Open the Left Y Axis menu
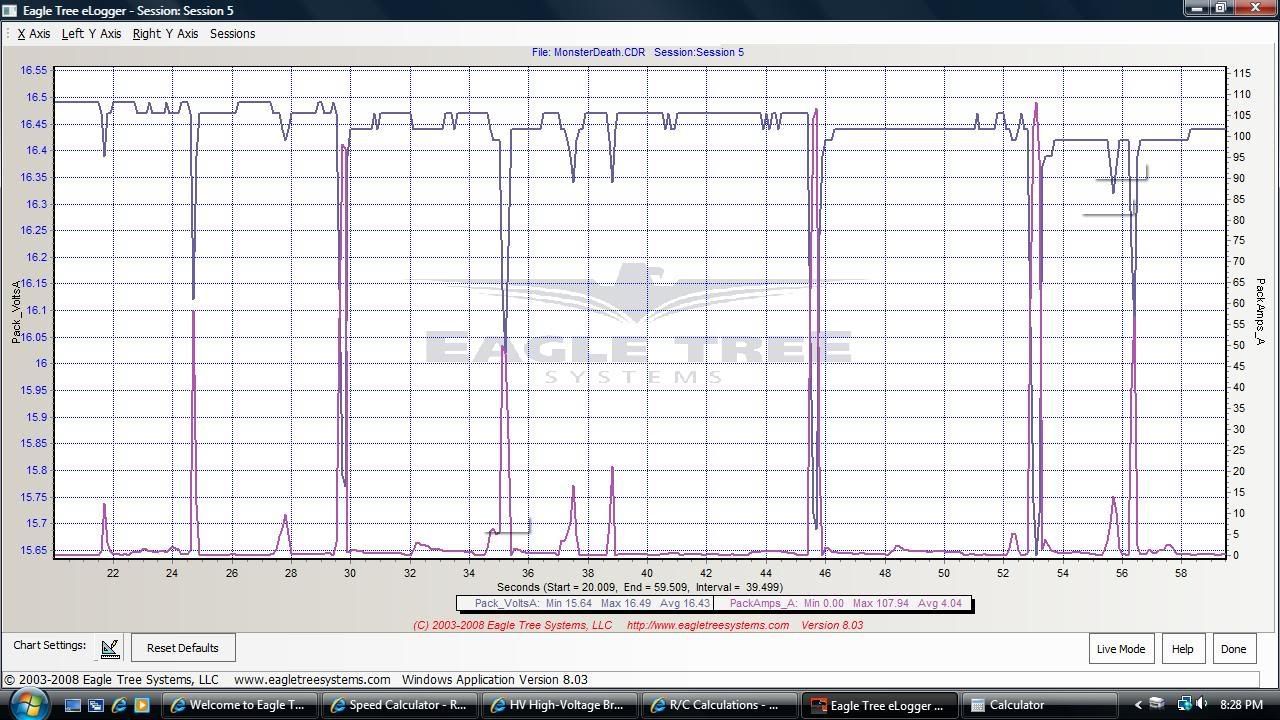 coord(91,34)
